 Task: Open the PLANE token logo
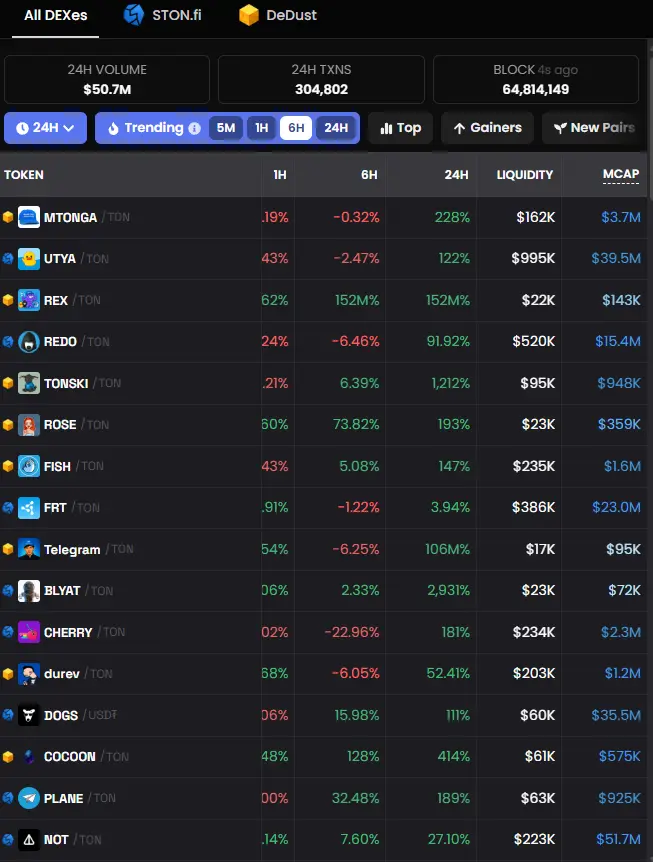pyautogui.click(x=29, y=798)
